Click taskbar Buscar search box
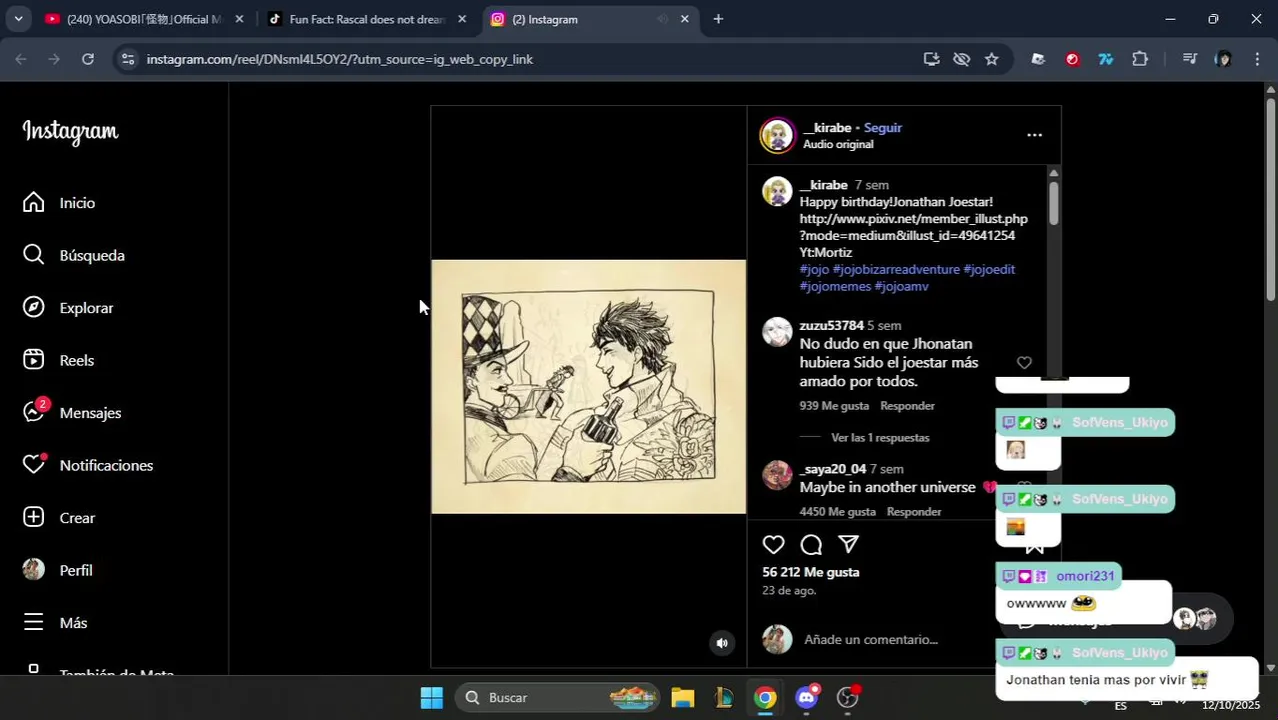The height and width of the screenshot is (720, 1278). (x=558, y=697)
